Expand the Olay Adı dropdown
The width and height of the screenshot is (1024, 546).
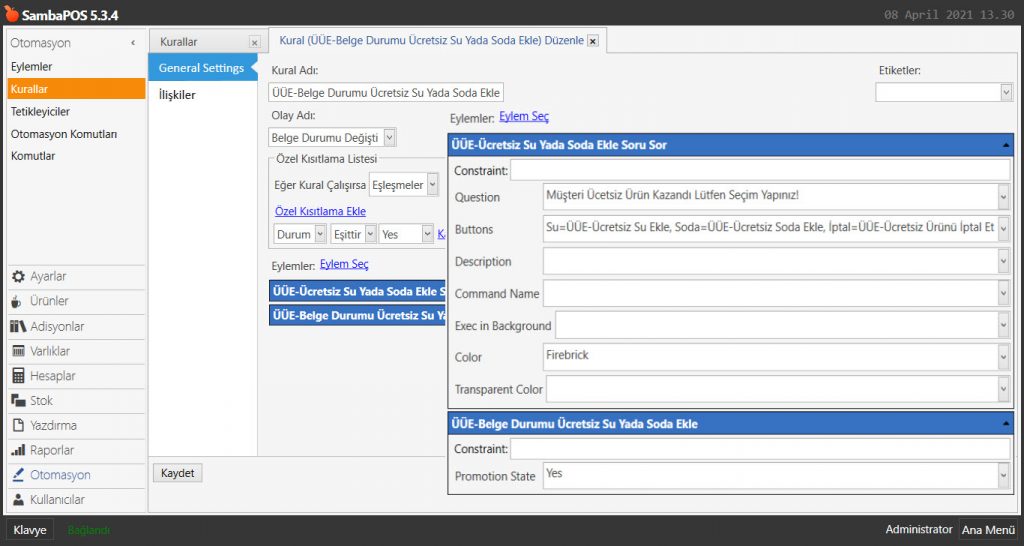coord(389,138)
